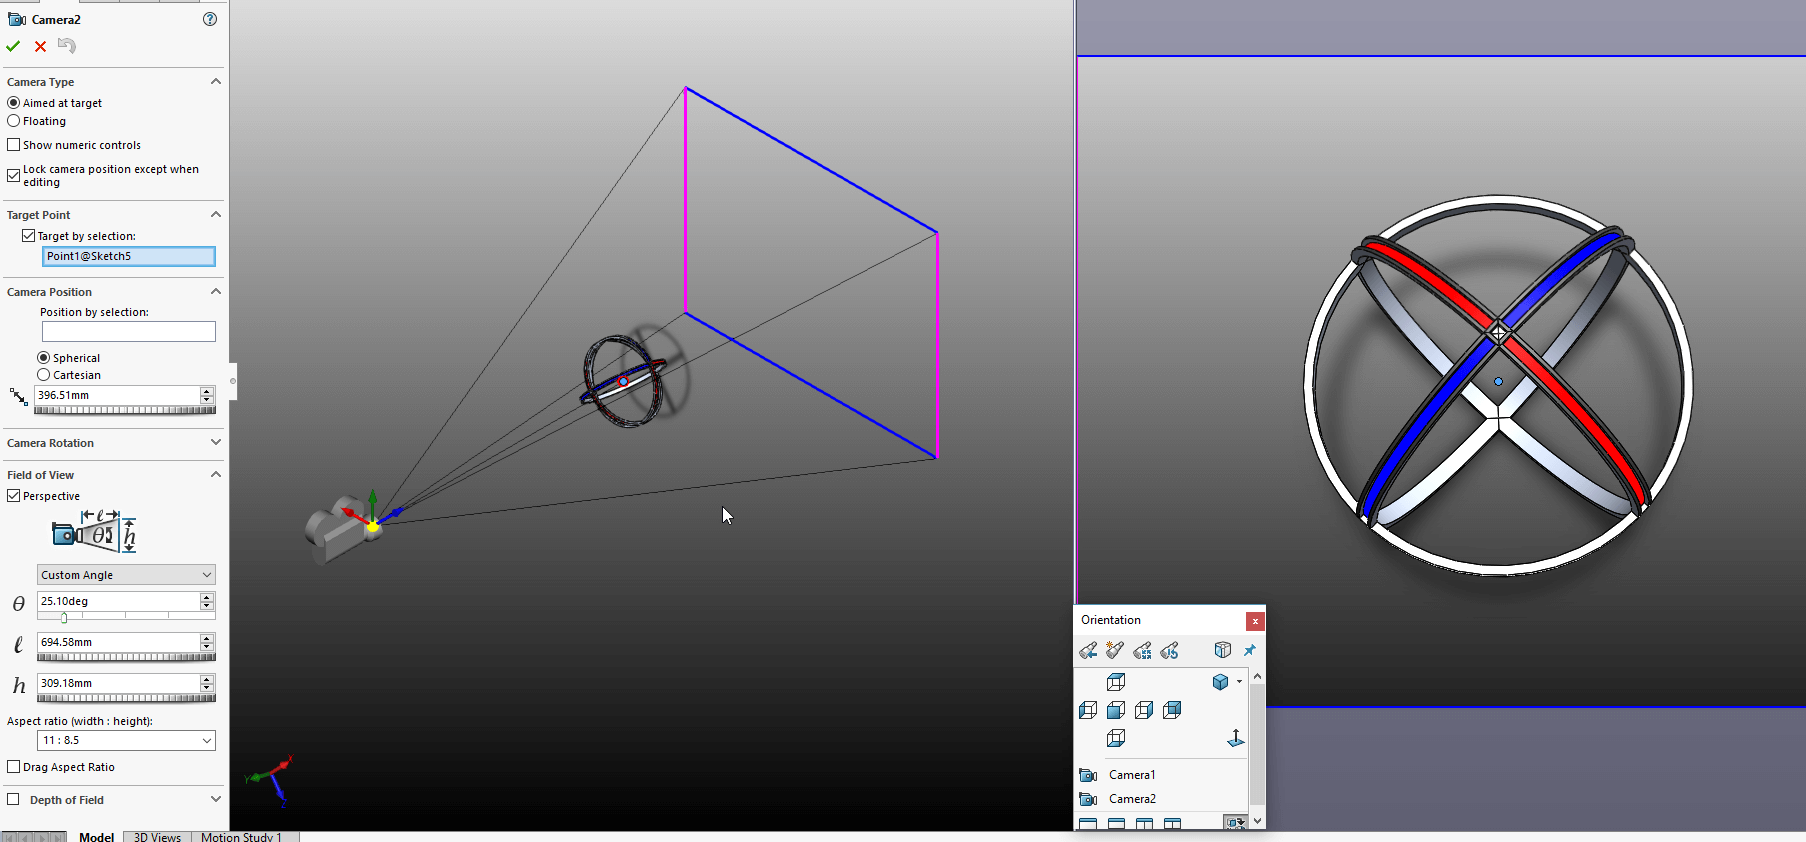Click Update Standard Views icon in Orientation
The image size is (1806, 842).
click(1142, 651)
